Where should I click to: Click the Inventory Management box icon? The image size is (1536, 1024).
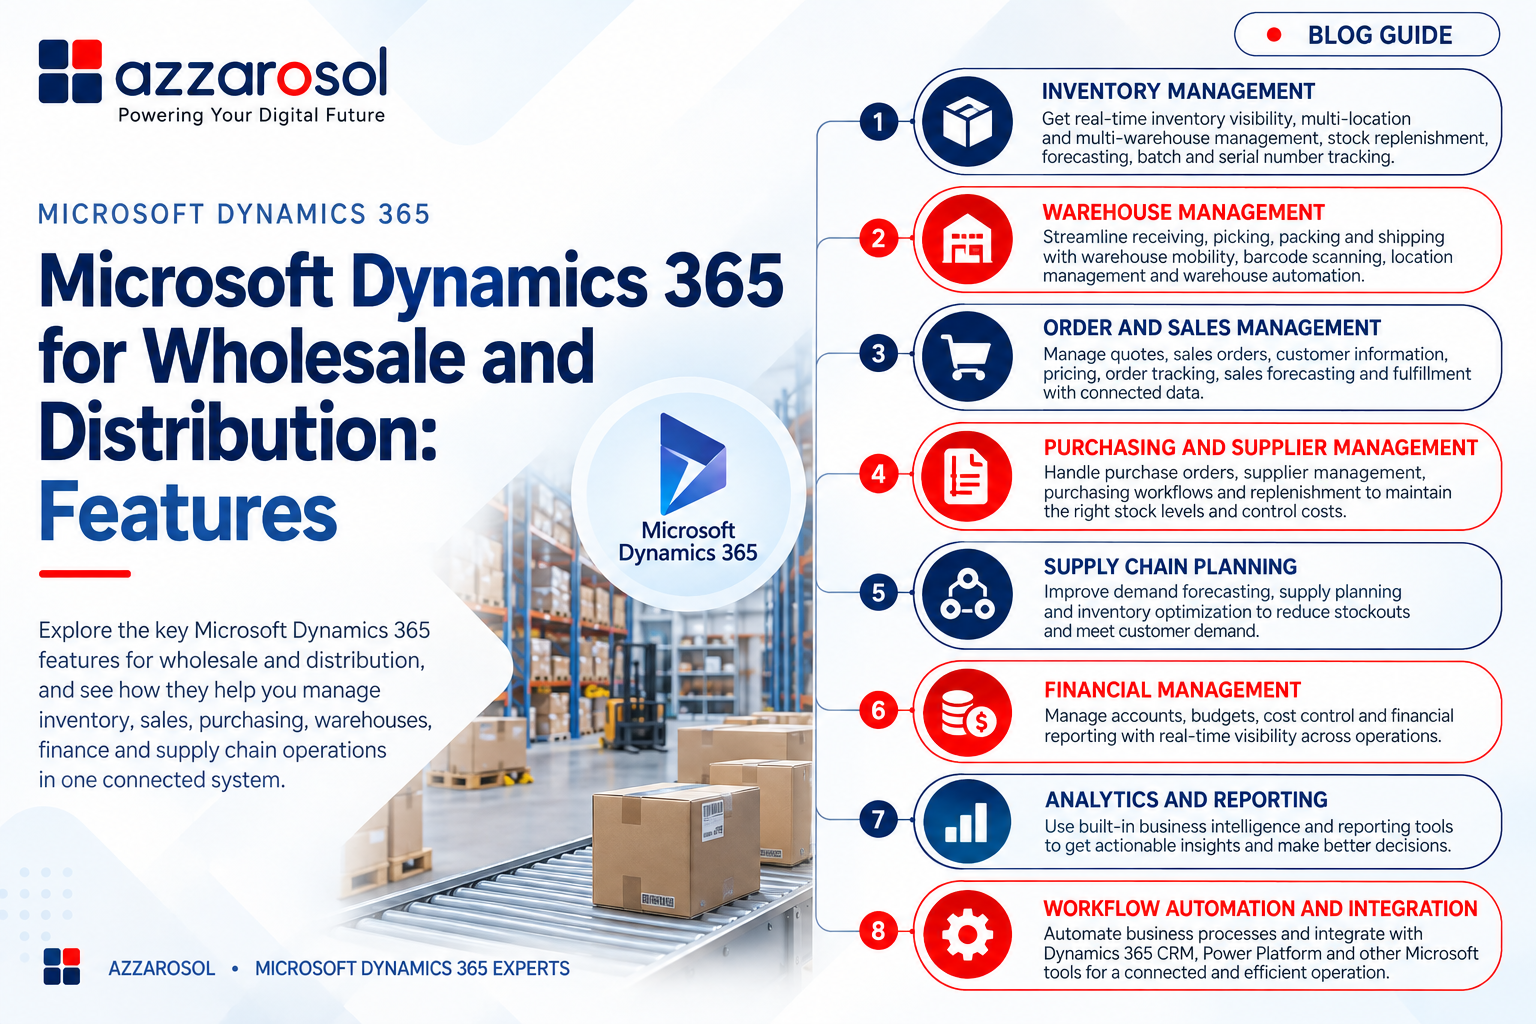967,122
